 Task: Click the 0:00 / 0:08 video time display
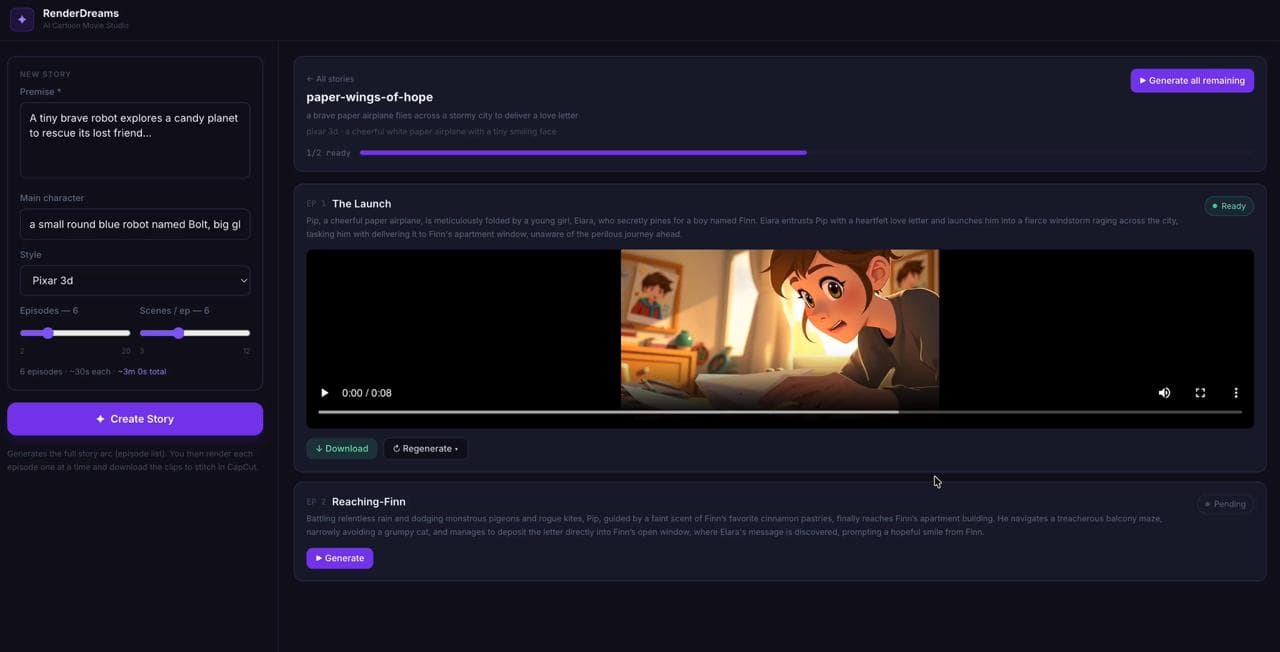point(367,393)
